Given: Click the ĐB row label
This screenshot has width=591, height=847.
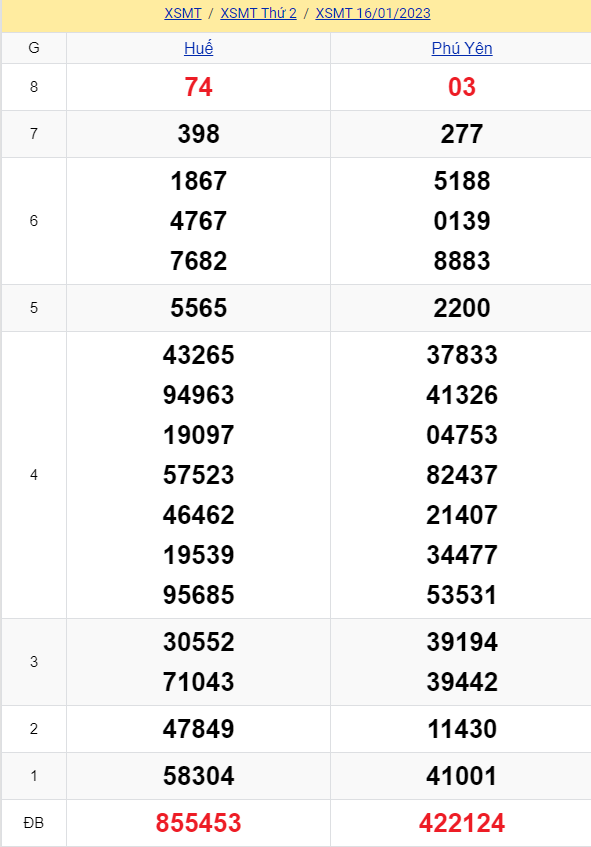Looking at the screenshot, I should (x=33, y=823).
